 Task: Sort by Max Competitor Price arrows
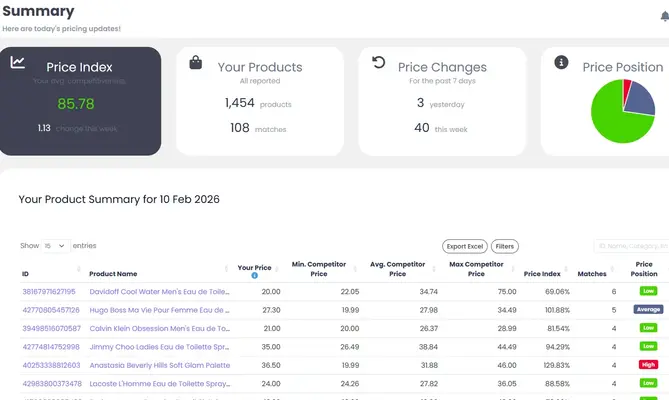512,269
